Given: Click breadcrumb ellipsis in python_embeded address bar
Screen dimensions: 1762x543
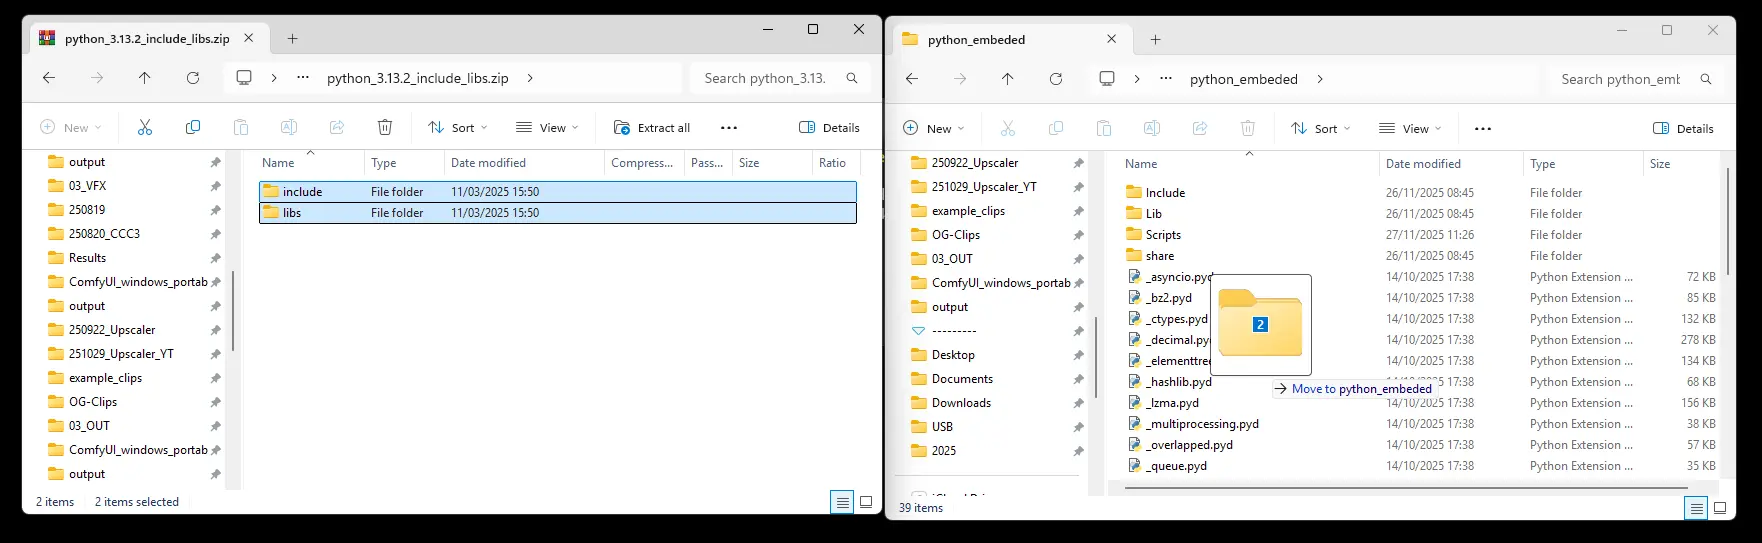Looking at the screenshot, I should [1166, 79].
